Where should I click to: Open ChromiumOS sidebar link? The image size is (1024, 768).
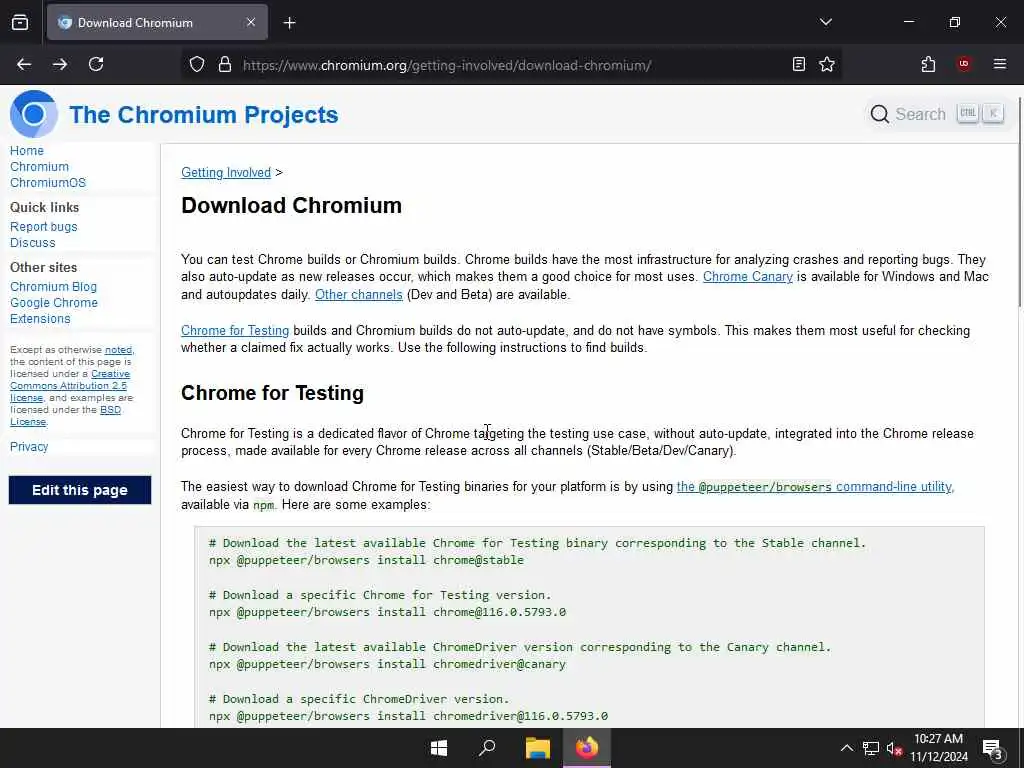point(48,183)
